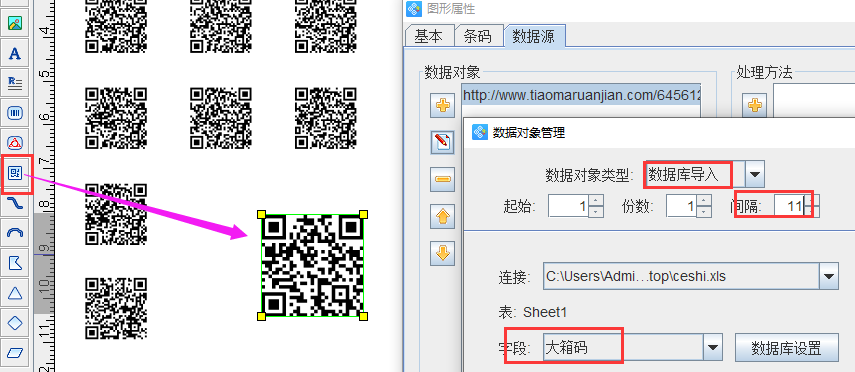
Task: Click the selected large QR code on canvas
Action: [x=312, y=266]
